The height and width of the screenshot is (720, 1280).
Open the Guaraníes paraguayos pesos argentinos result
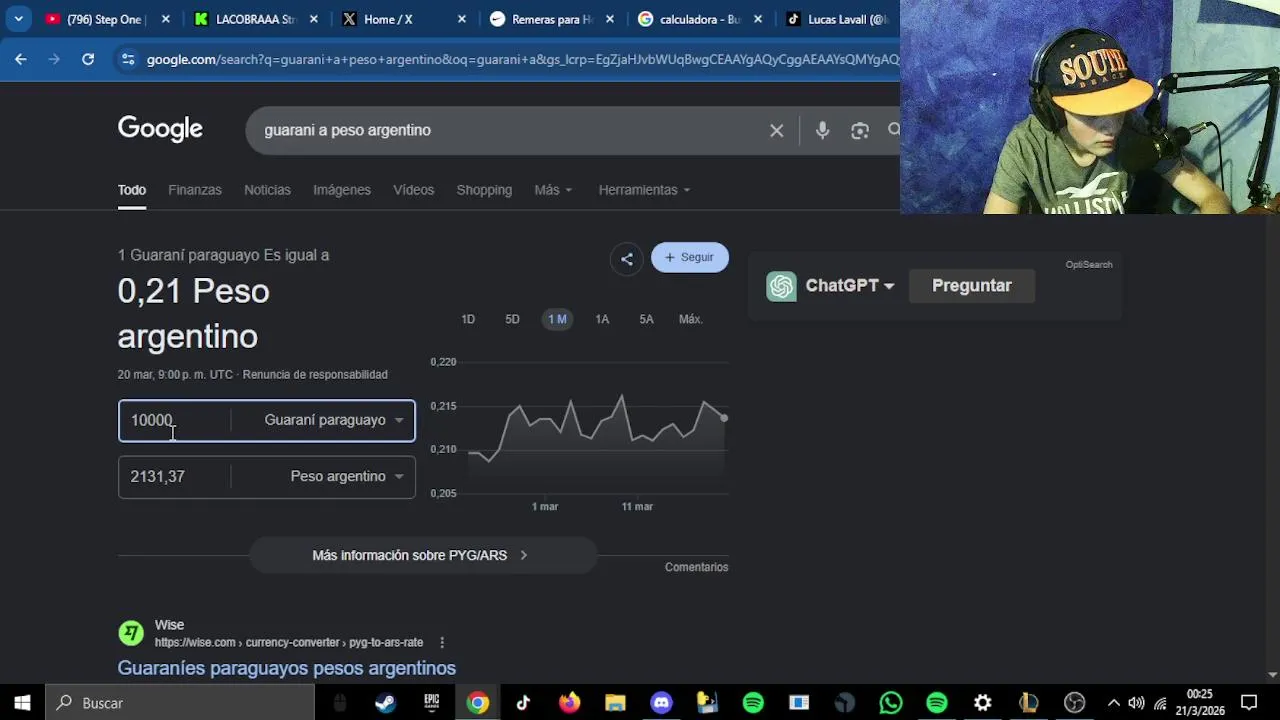(287, 668)
